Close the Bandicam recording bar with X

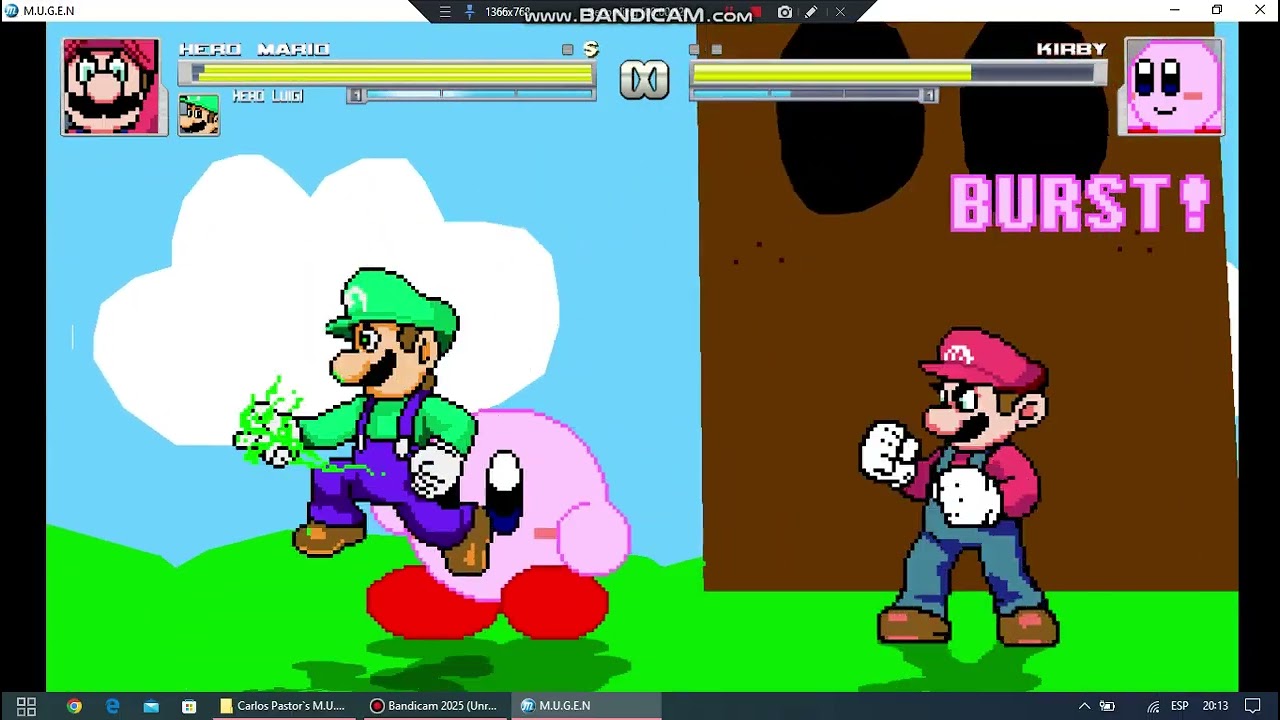point(840,12)
